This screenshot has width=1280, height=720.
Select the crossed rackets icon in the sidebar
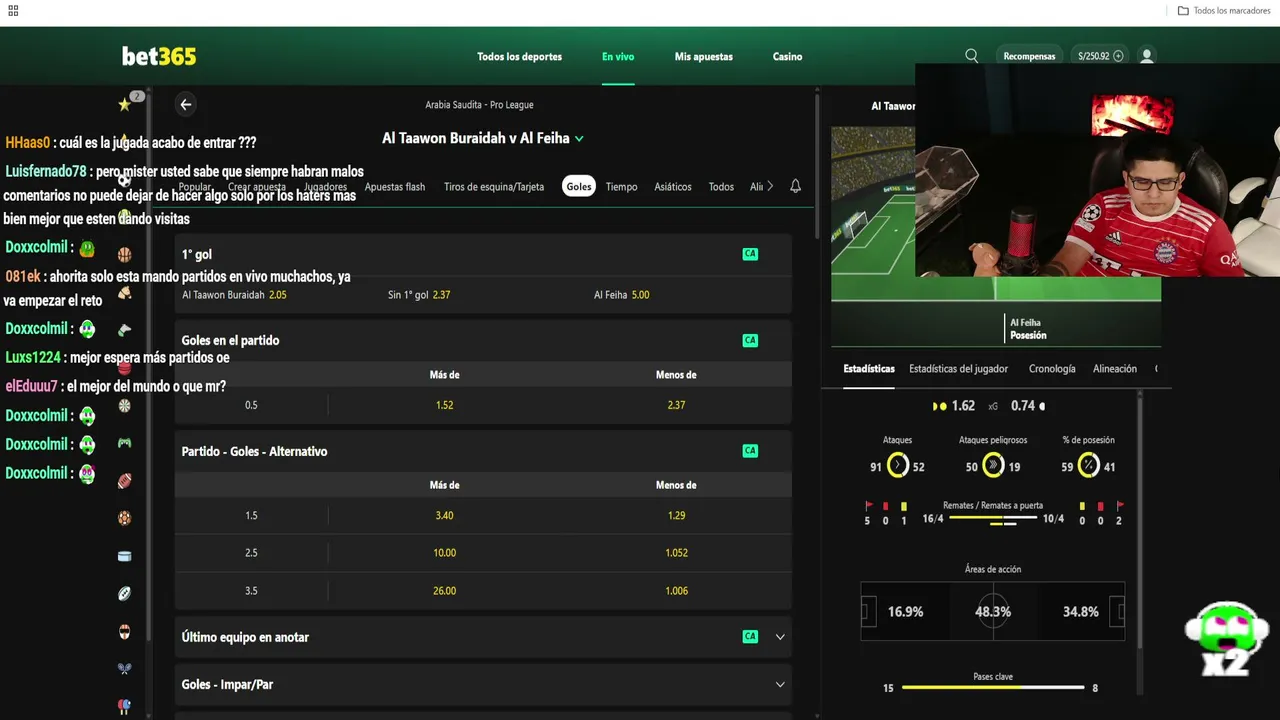124,669
